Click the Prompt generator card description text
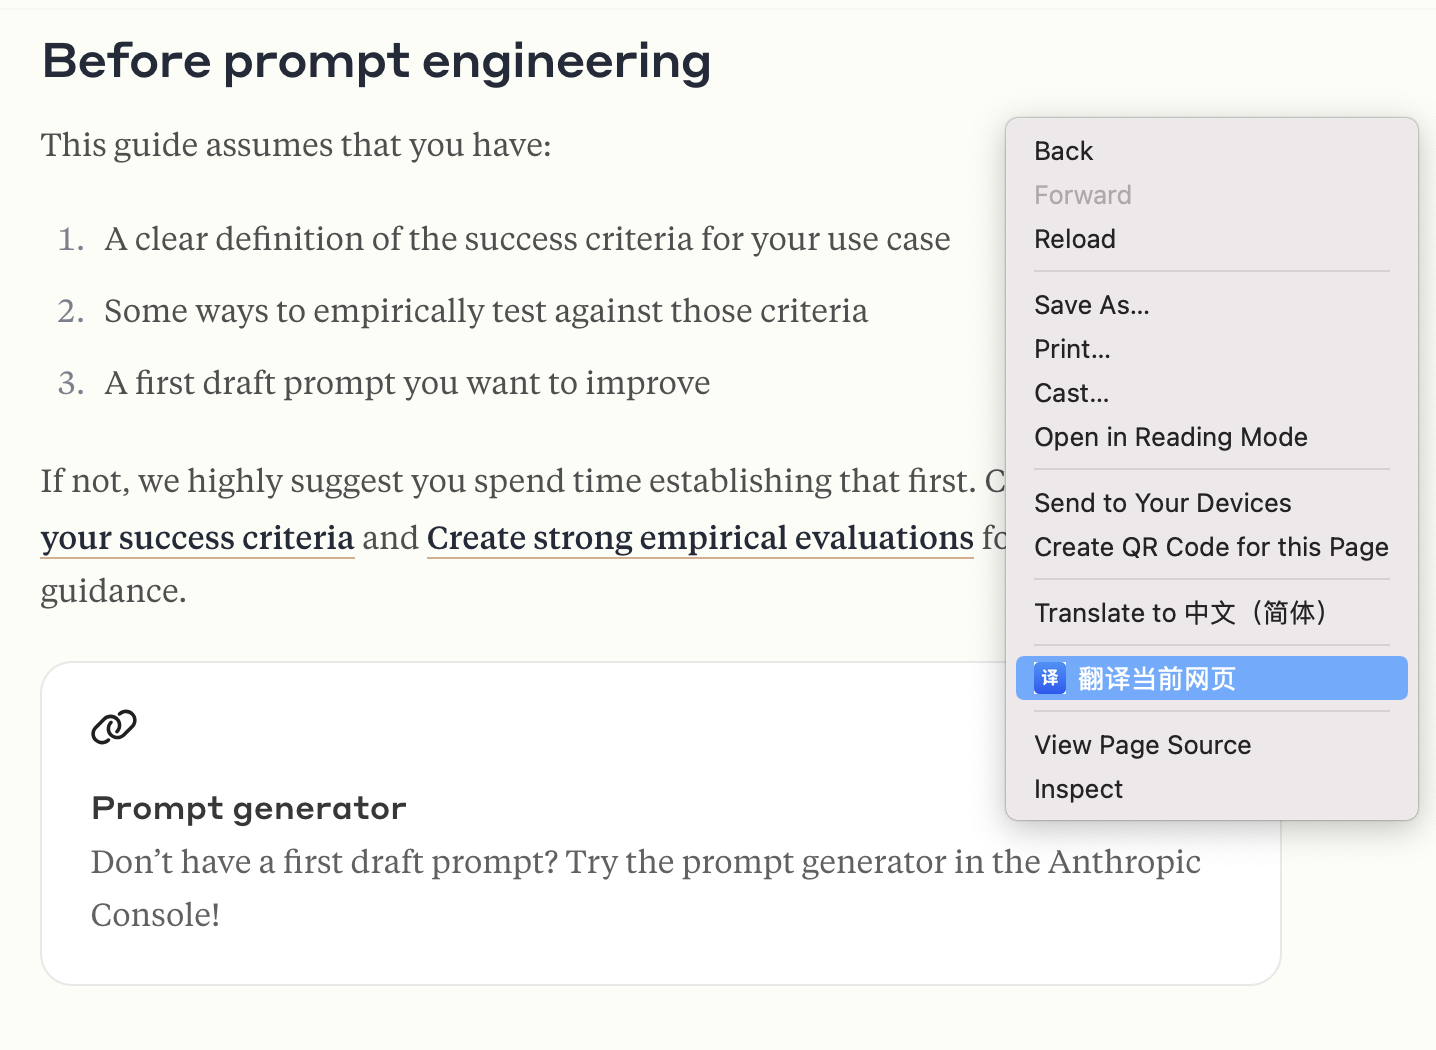 tap(646, 888)
